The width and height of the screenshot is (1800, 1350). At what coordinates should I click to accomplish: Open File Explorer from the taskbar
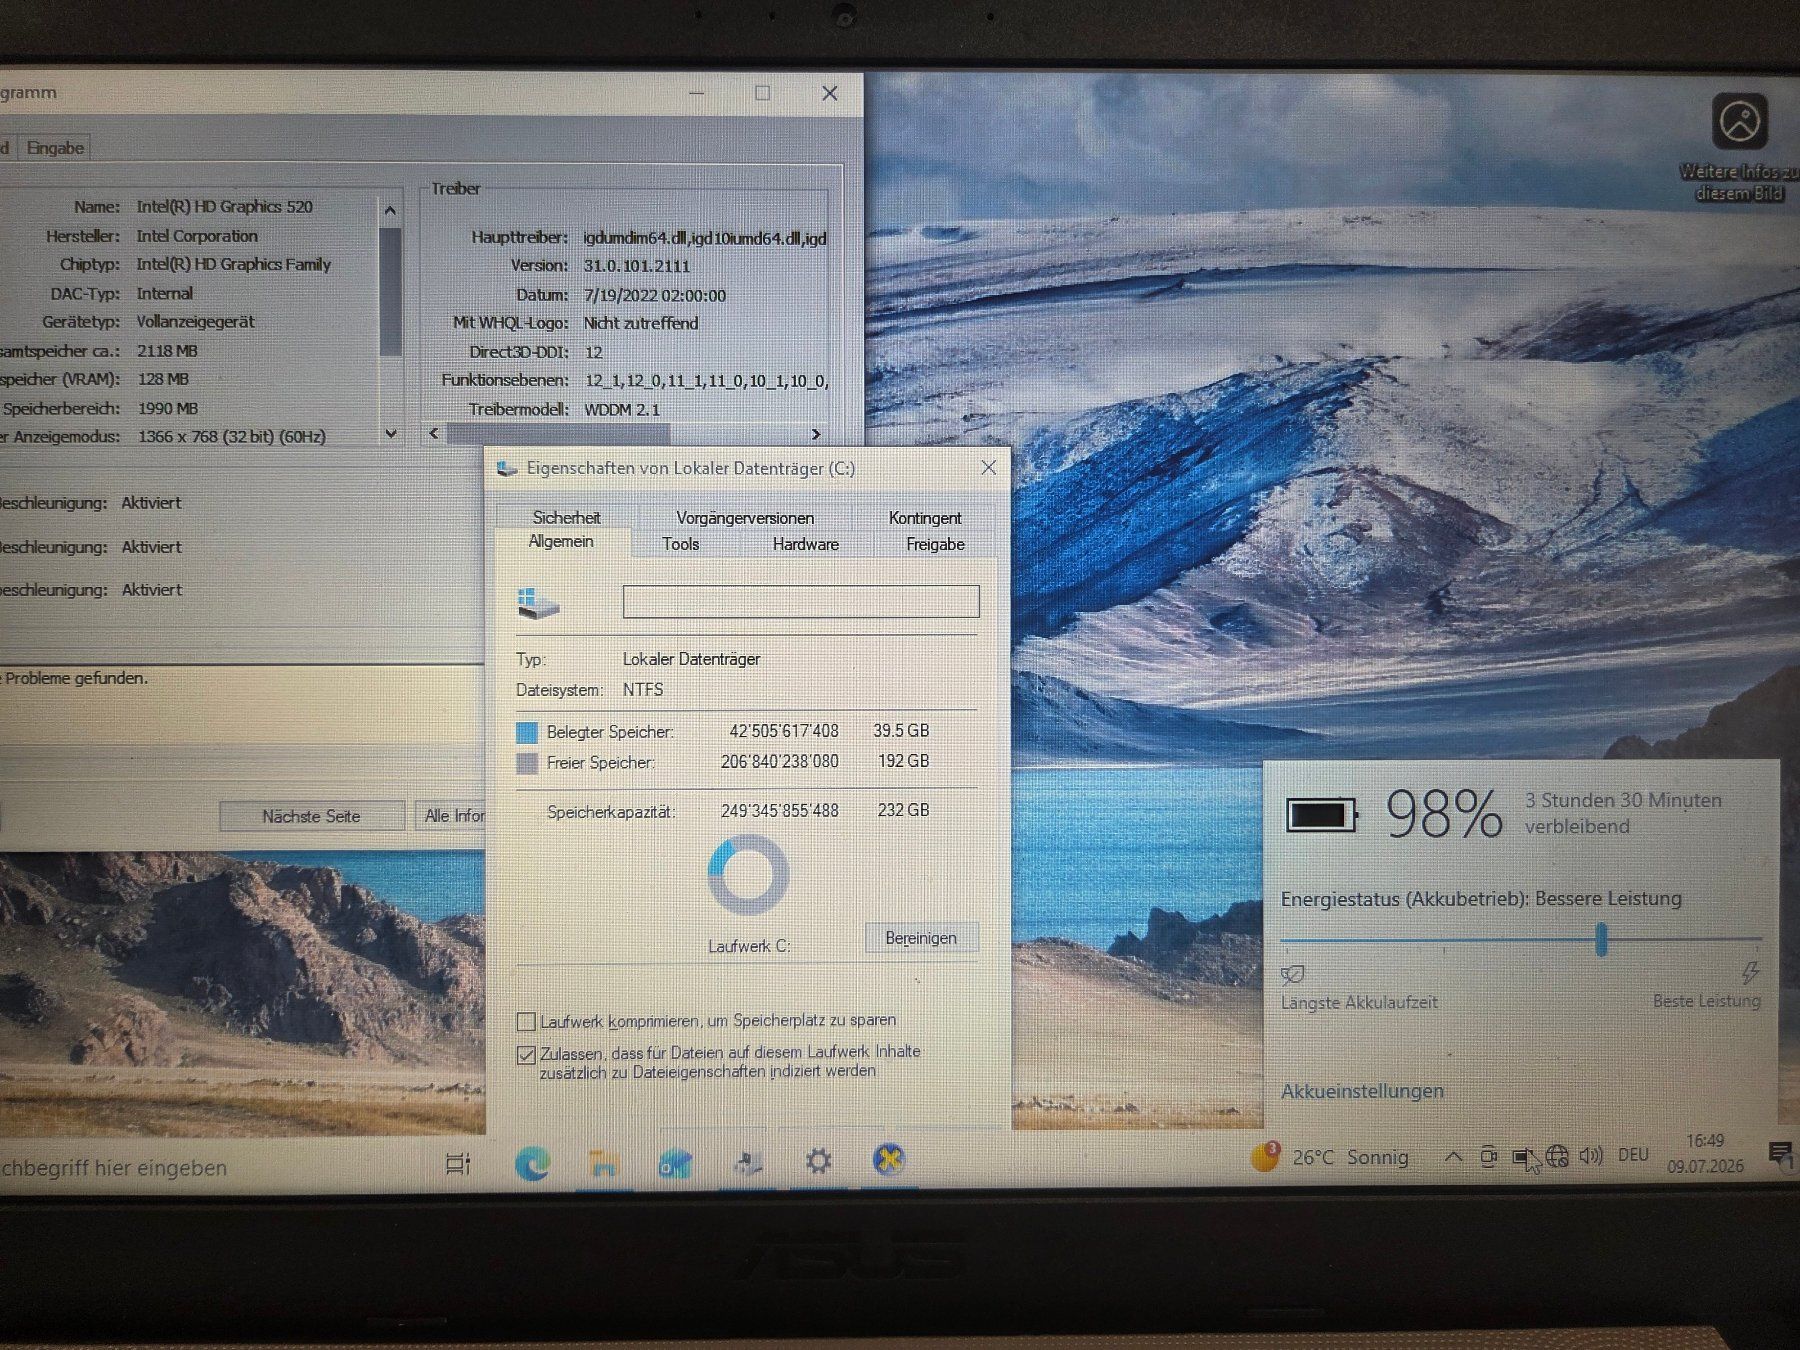click(x=603, y=1162)
